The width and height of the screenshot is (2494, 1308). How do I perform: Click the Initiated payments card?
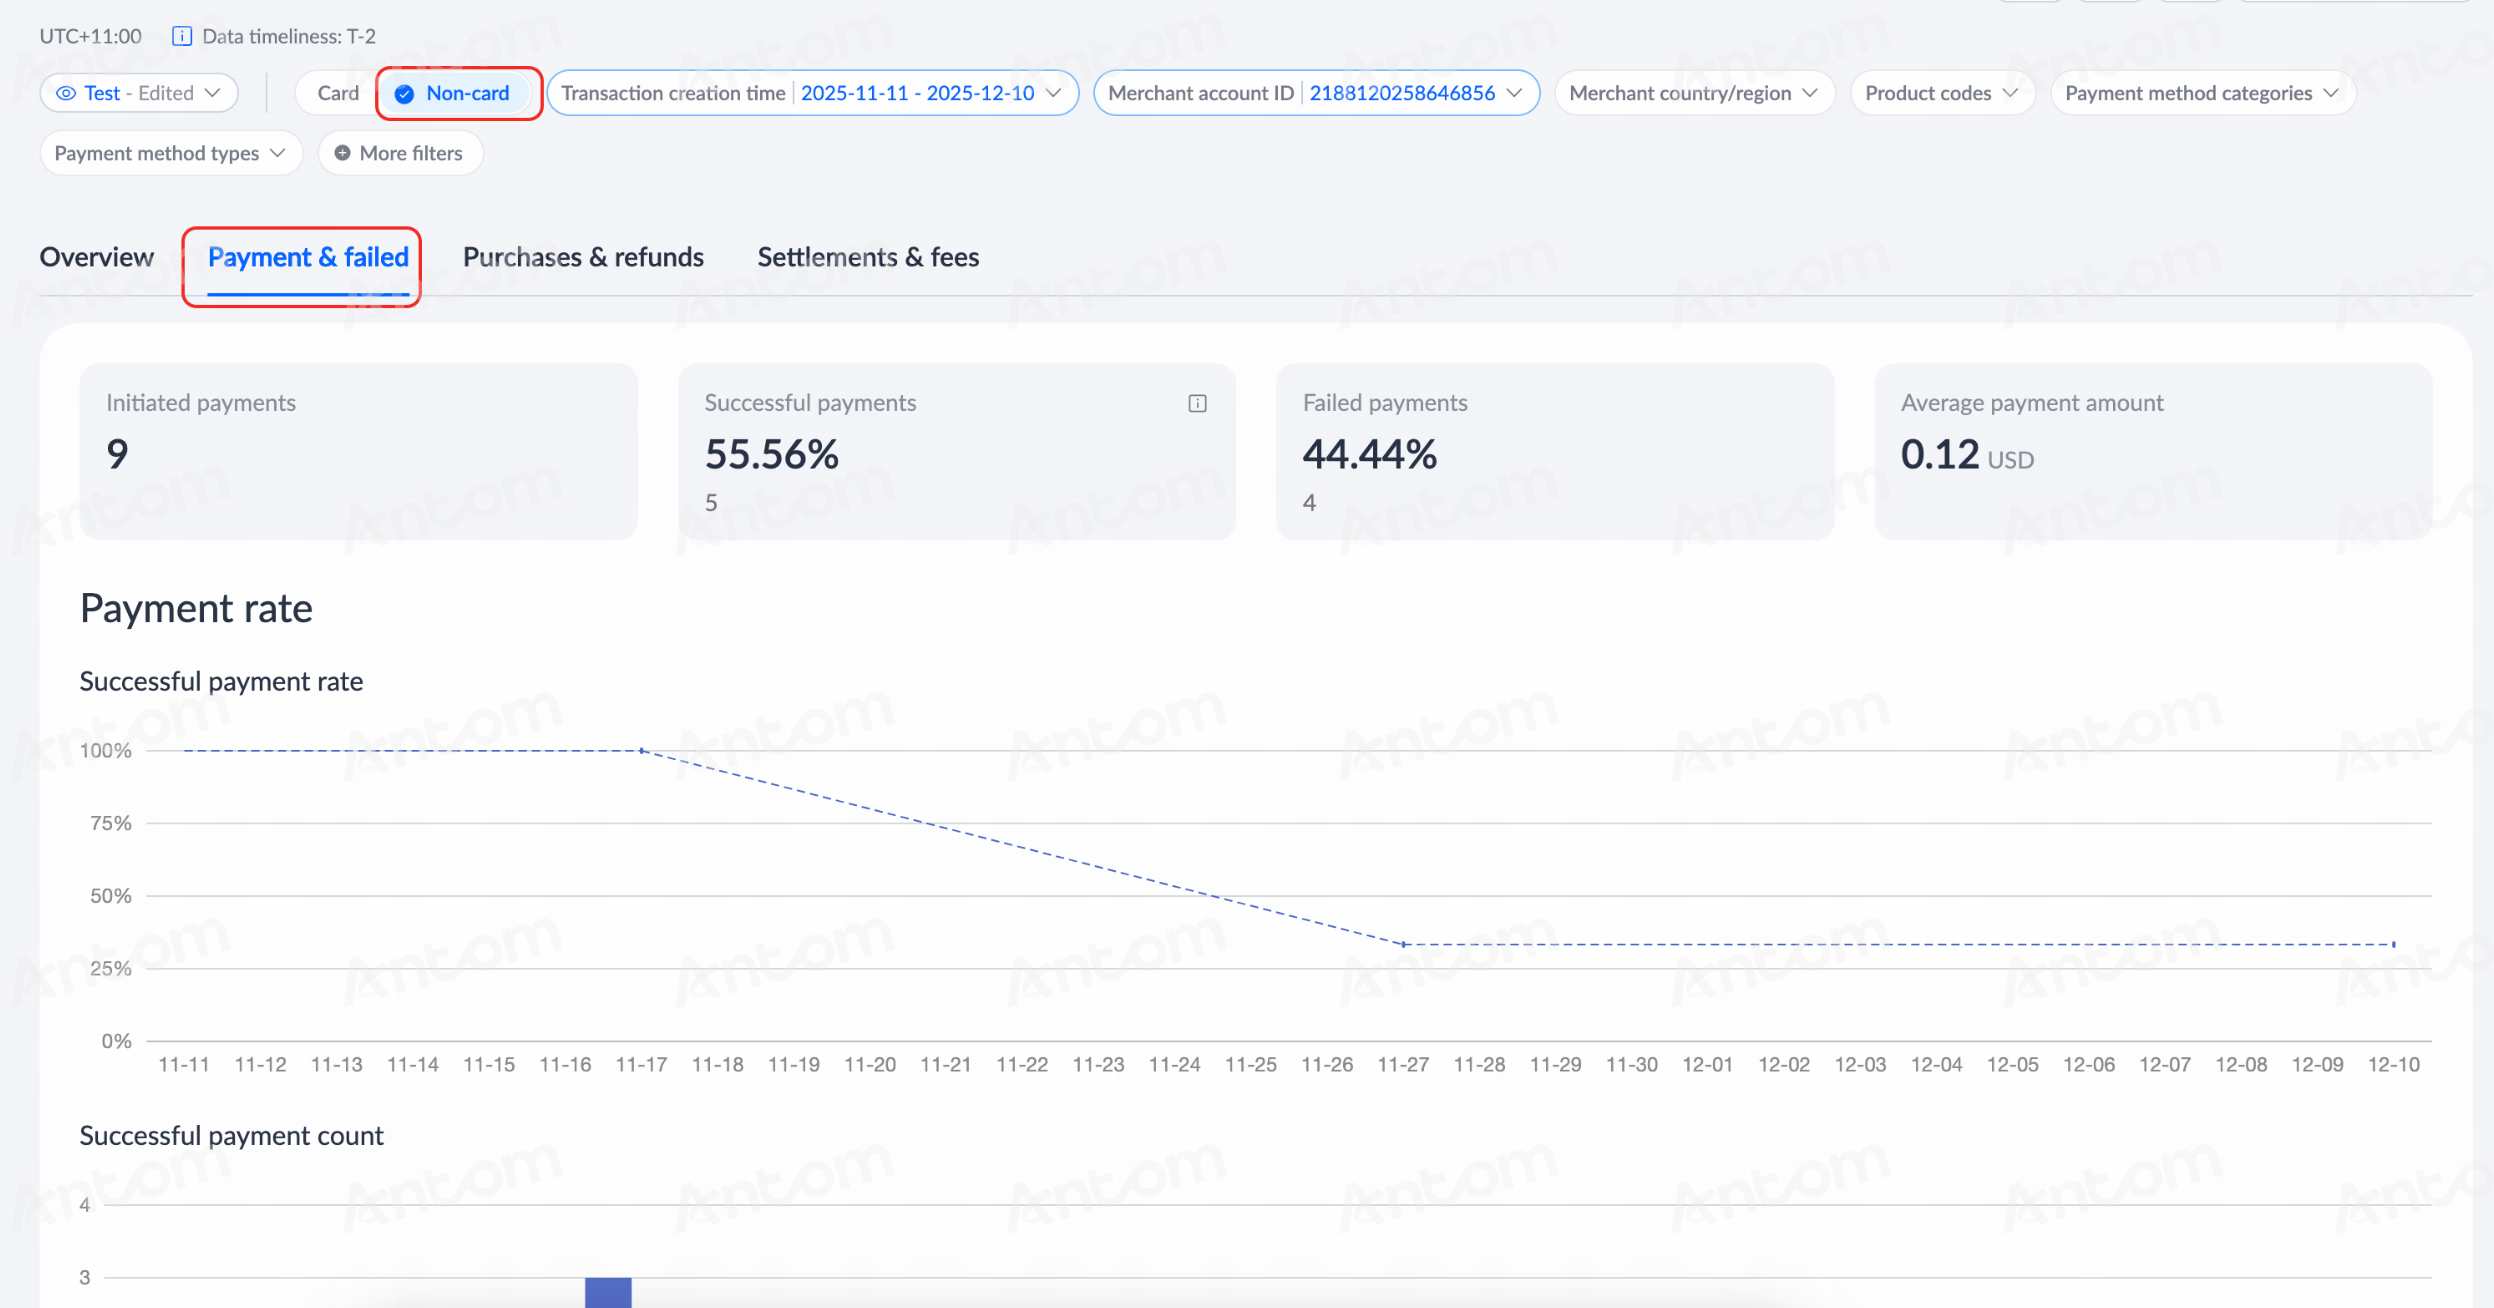358,452
